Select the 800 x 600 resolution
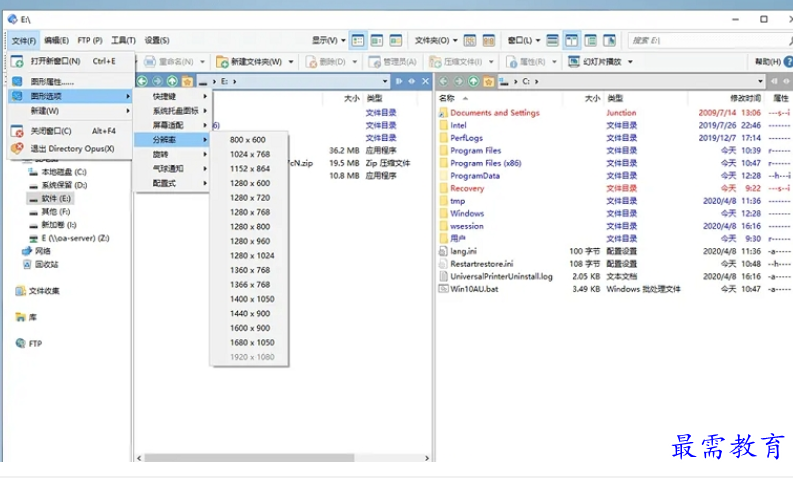The height and width of the screenshot is (478, 793). click(249, 140)
